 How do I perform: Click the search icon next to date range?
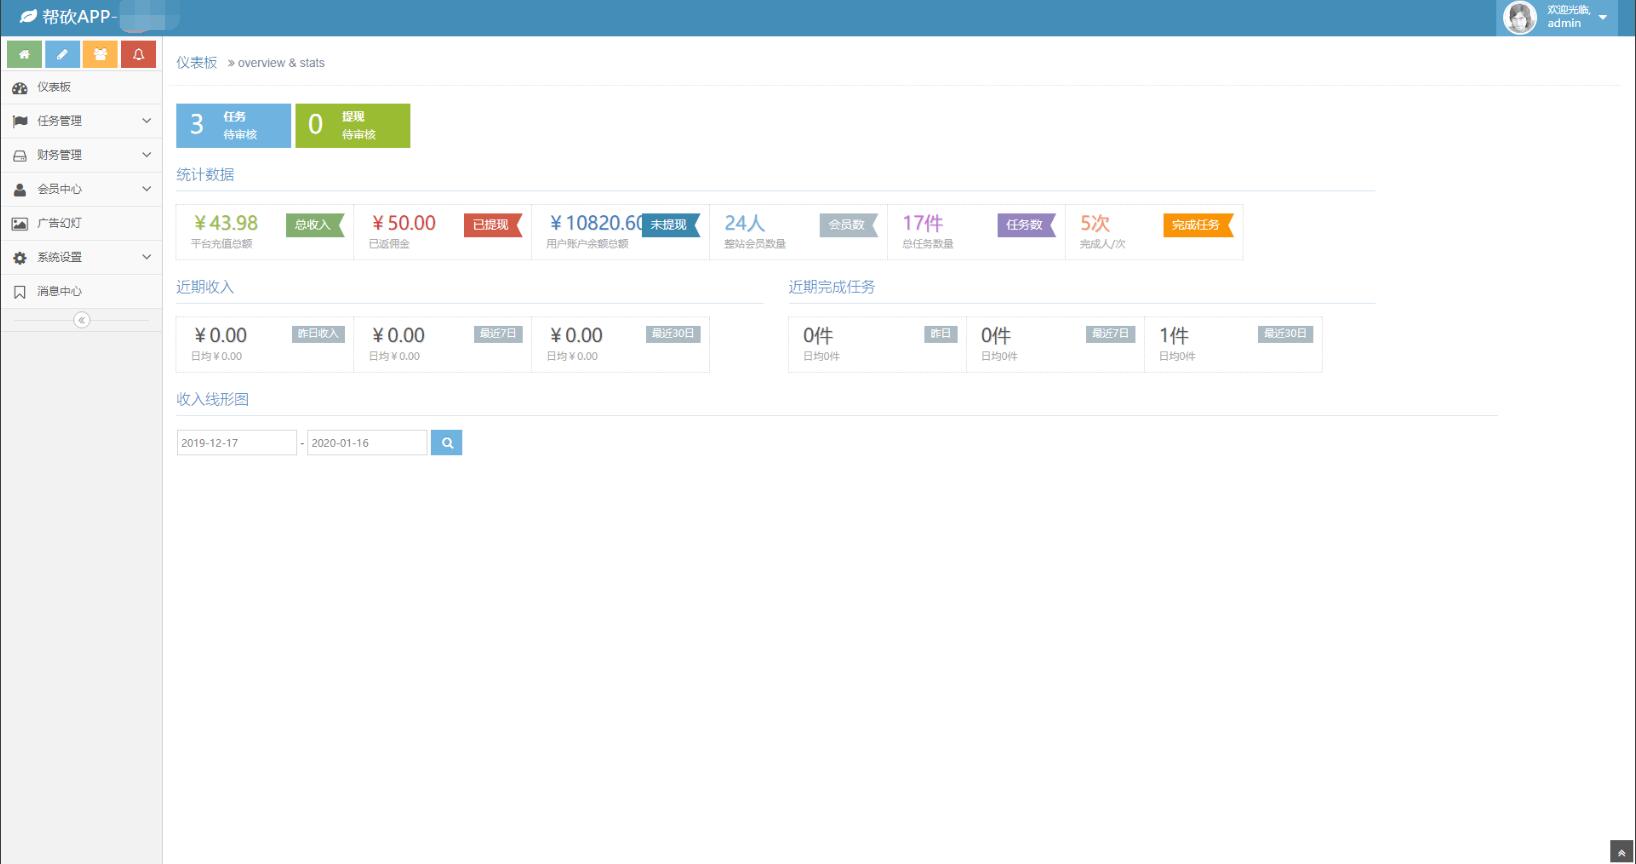(x=447, y=443)
